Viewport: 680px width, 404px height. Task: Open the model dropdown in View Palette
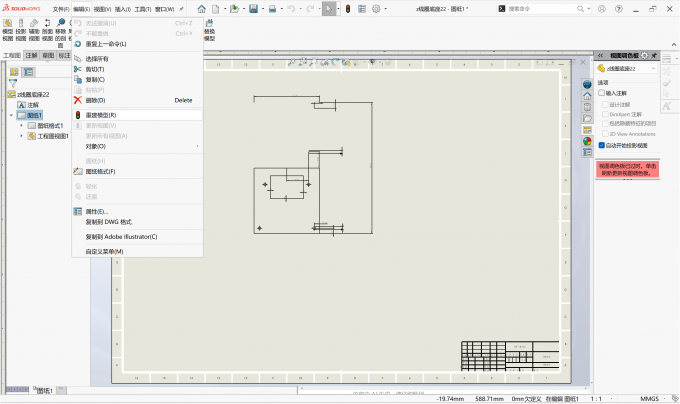[x=653, y=68]
